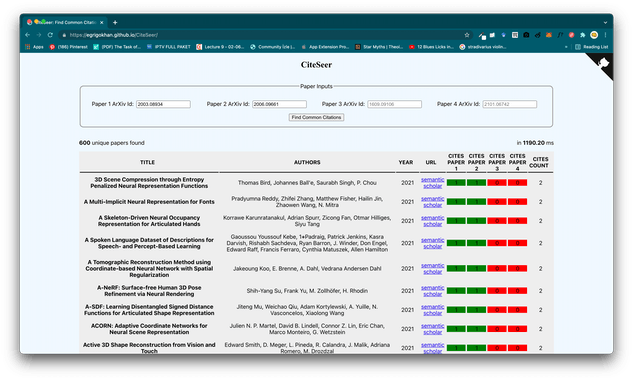Click author 'Shih-Yang Su, Frank Yu' cell

[x=307, y=291]
